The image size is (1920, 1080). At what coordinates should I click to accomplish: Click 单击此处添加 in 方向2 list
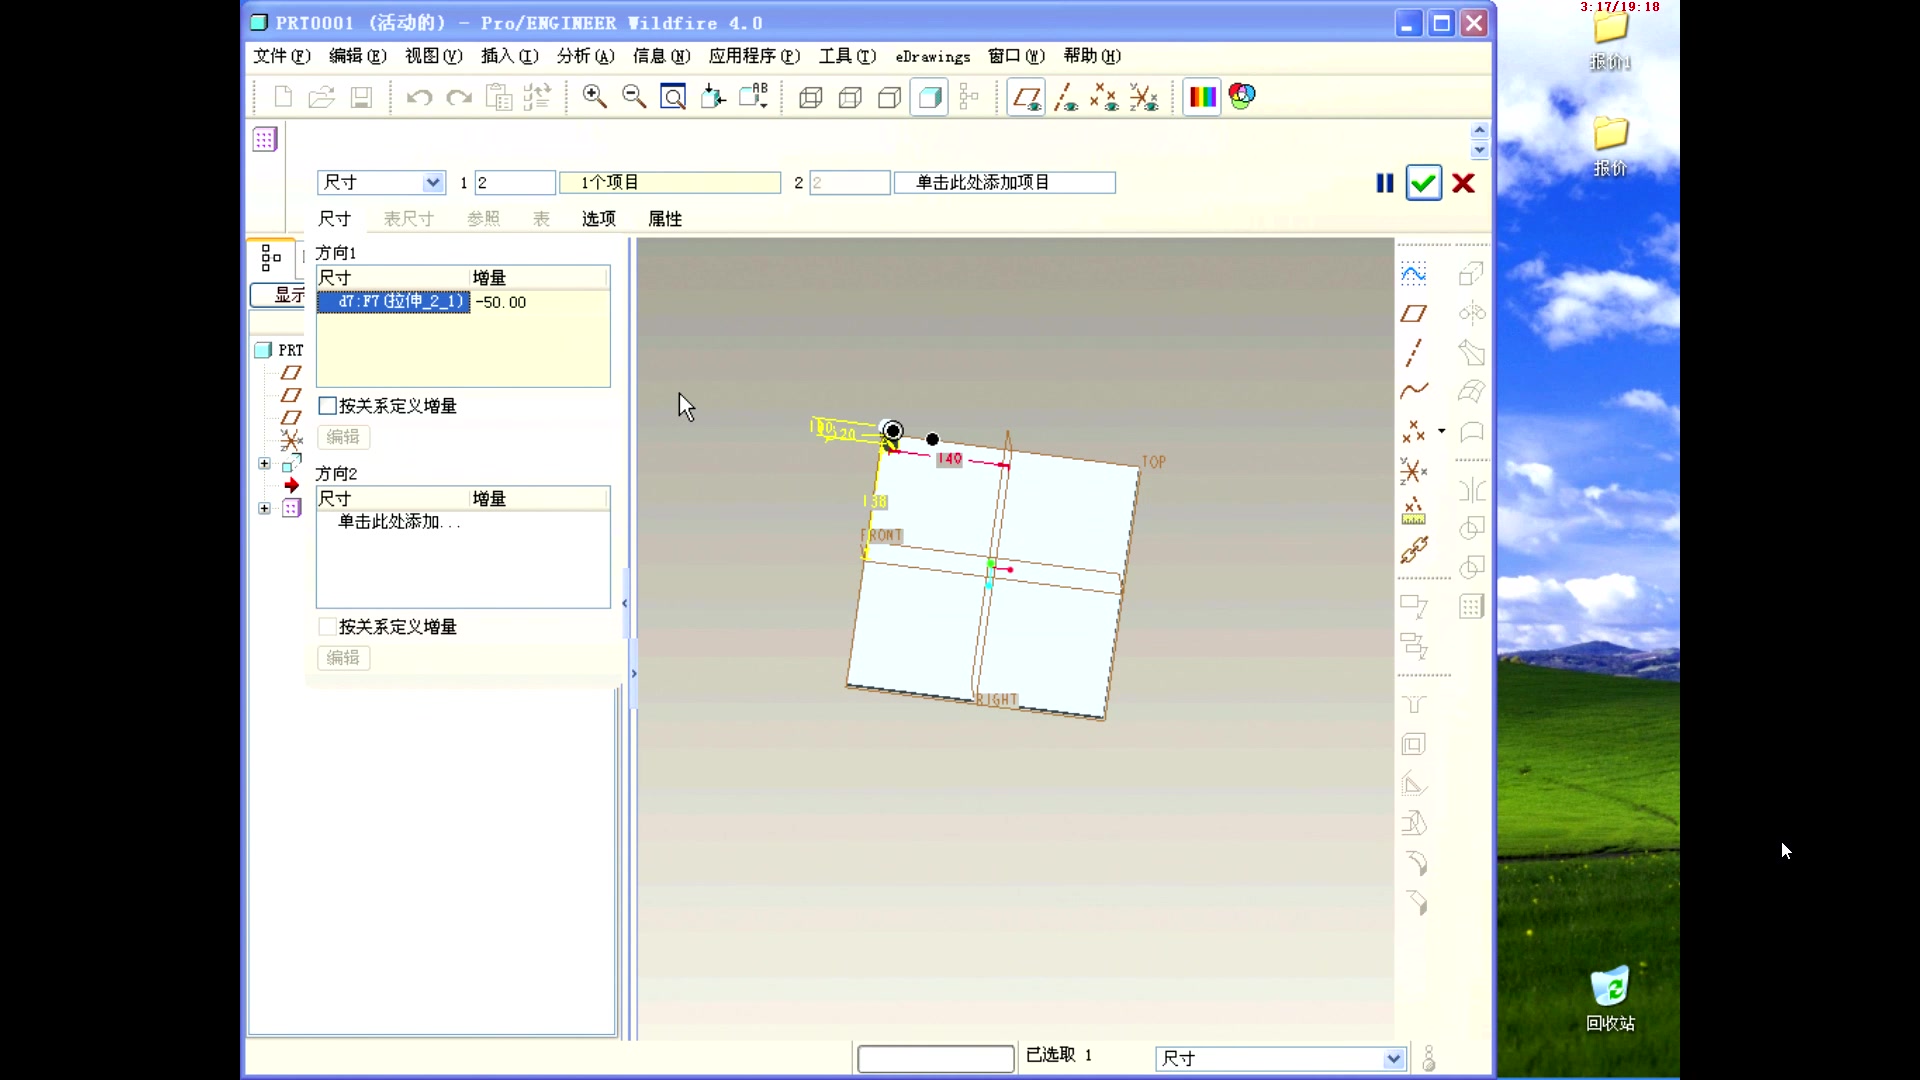click(399, 522)
